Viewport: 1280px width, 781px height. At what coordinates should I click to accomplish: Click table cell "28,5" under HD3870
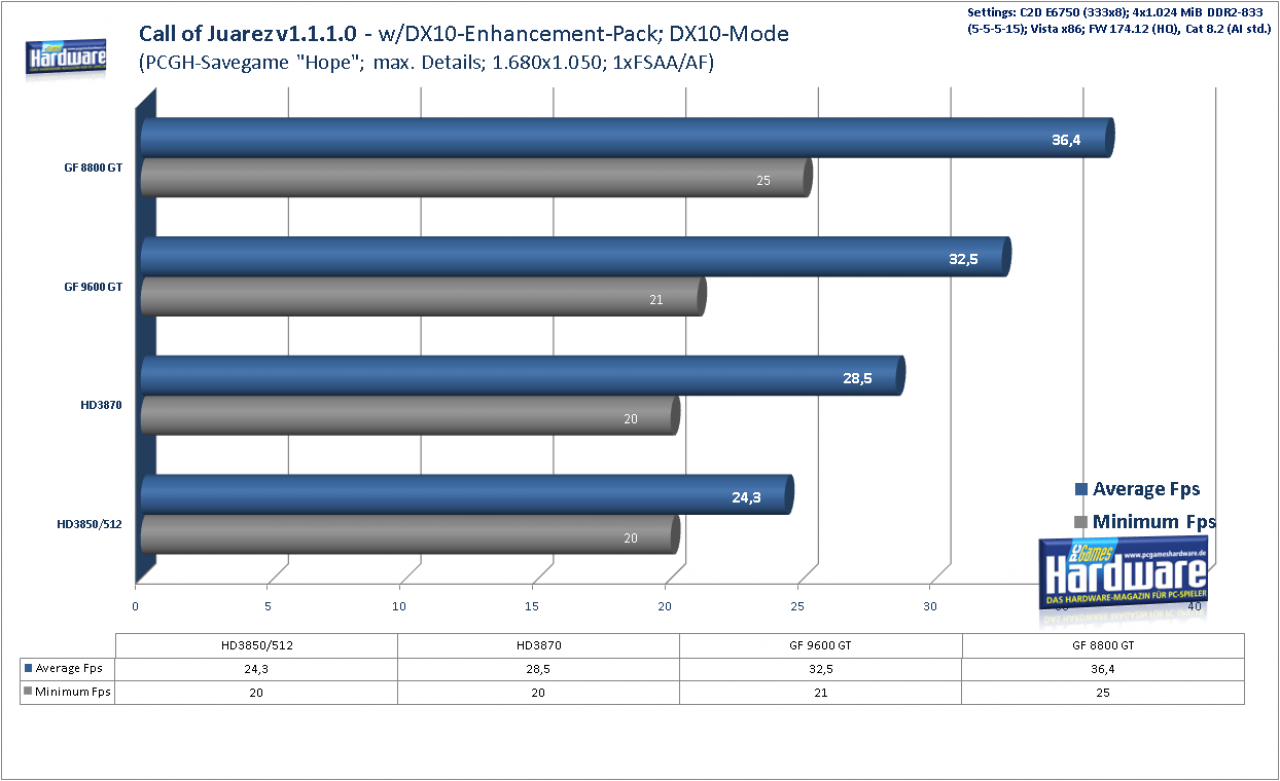point(539,668)
